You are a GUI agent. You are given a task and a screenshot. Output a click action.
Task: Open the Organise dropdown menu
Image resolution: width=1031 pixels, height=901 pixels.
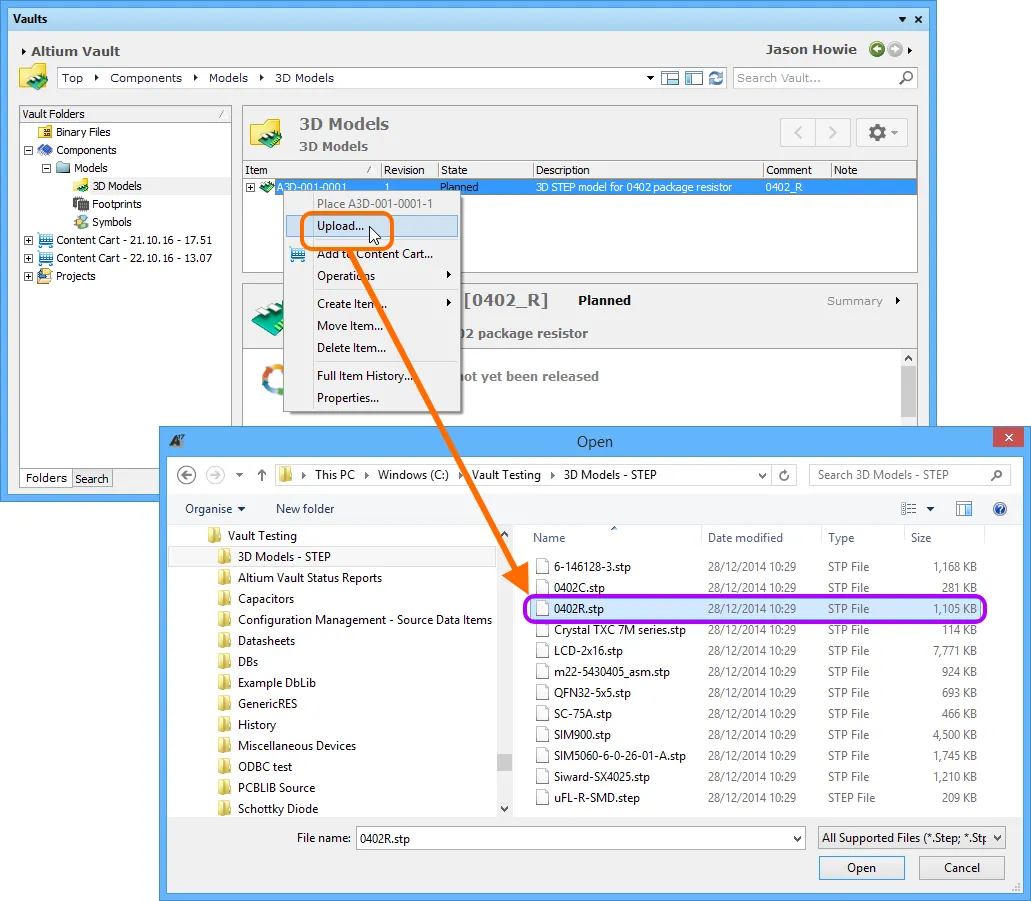click(215, 509)
